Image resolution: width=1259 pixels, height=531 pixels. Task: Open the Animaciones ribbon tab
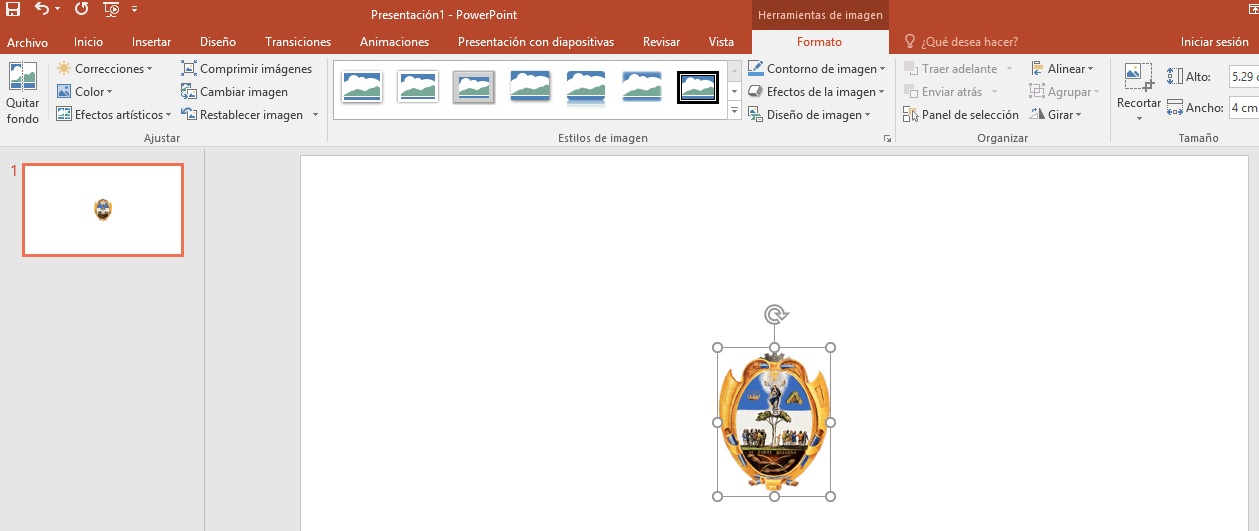click(394, 42)
